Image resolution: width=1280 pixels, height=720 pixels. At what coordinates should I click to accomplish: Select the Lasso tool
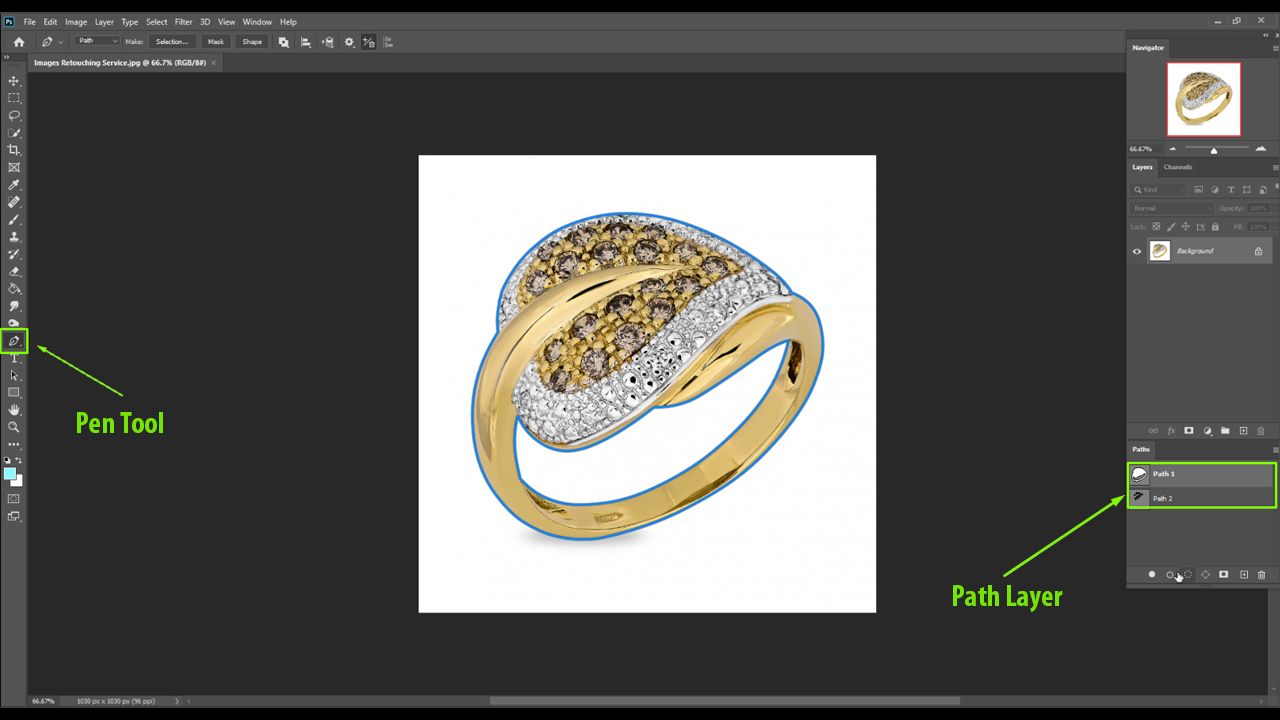point(14,115)
